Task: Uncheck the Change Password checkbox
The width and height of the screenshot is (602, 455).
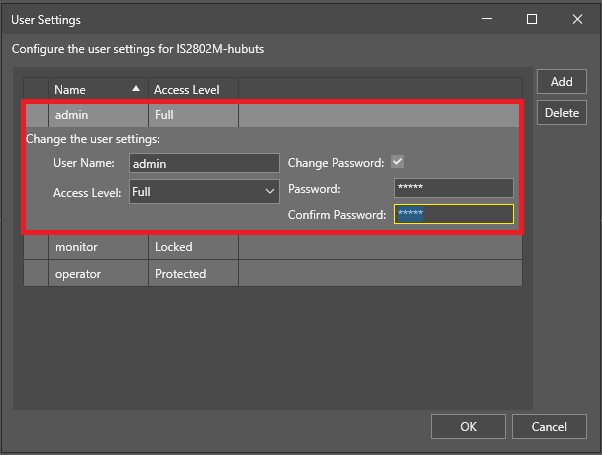Action: (x=398, y=162)
